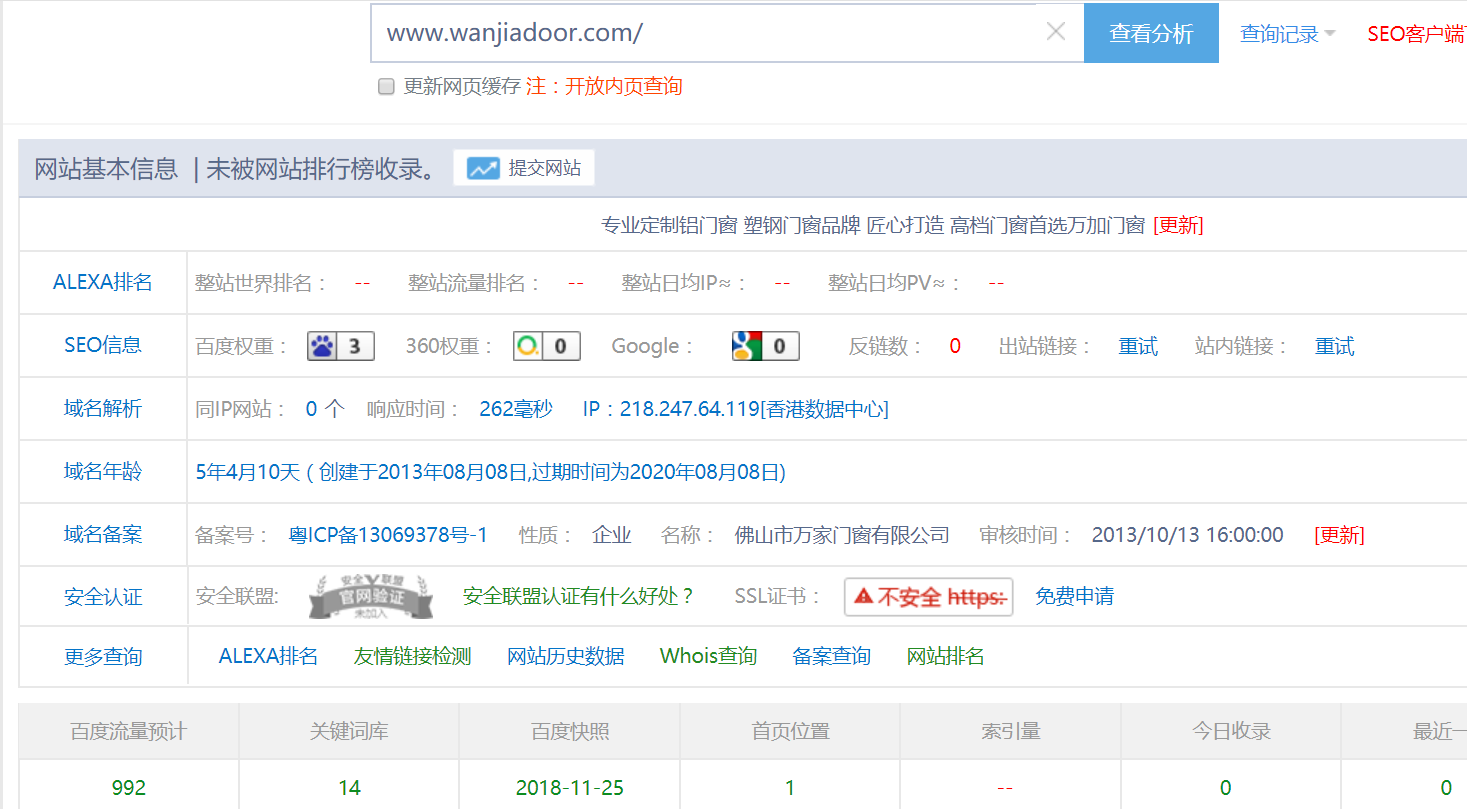Click 免费申请 for SSL certificate
Screen dimensions: 1467x809
pos(1074,597)
